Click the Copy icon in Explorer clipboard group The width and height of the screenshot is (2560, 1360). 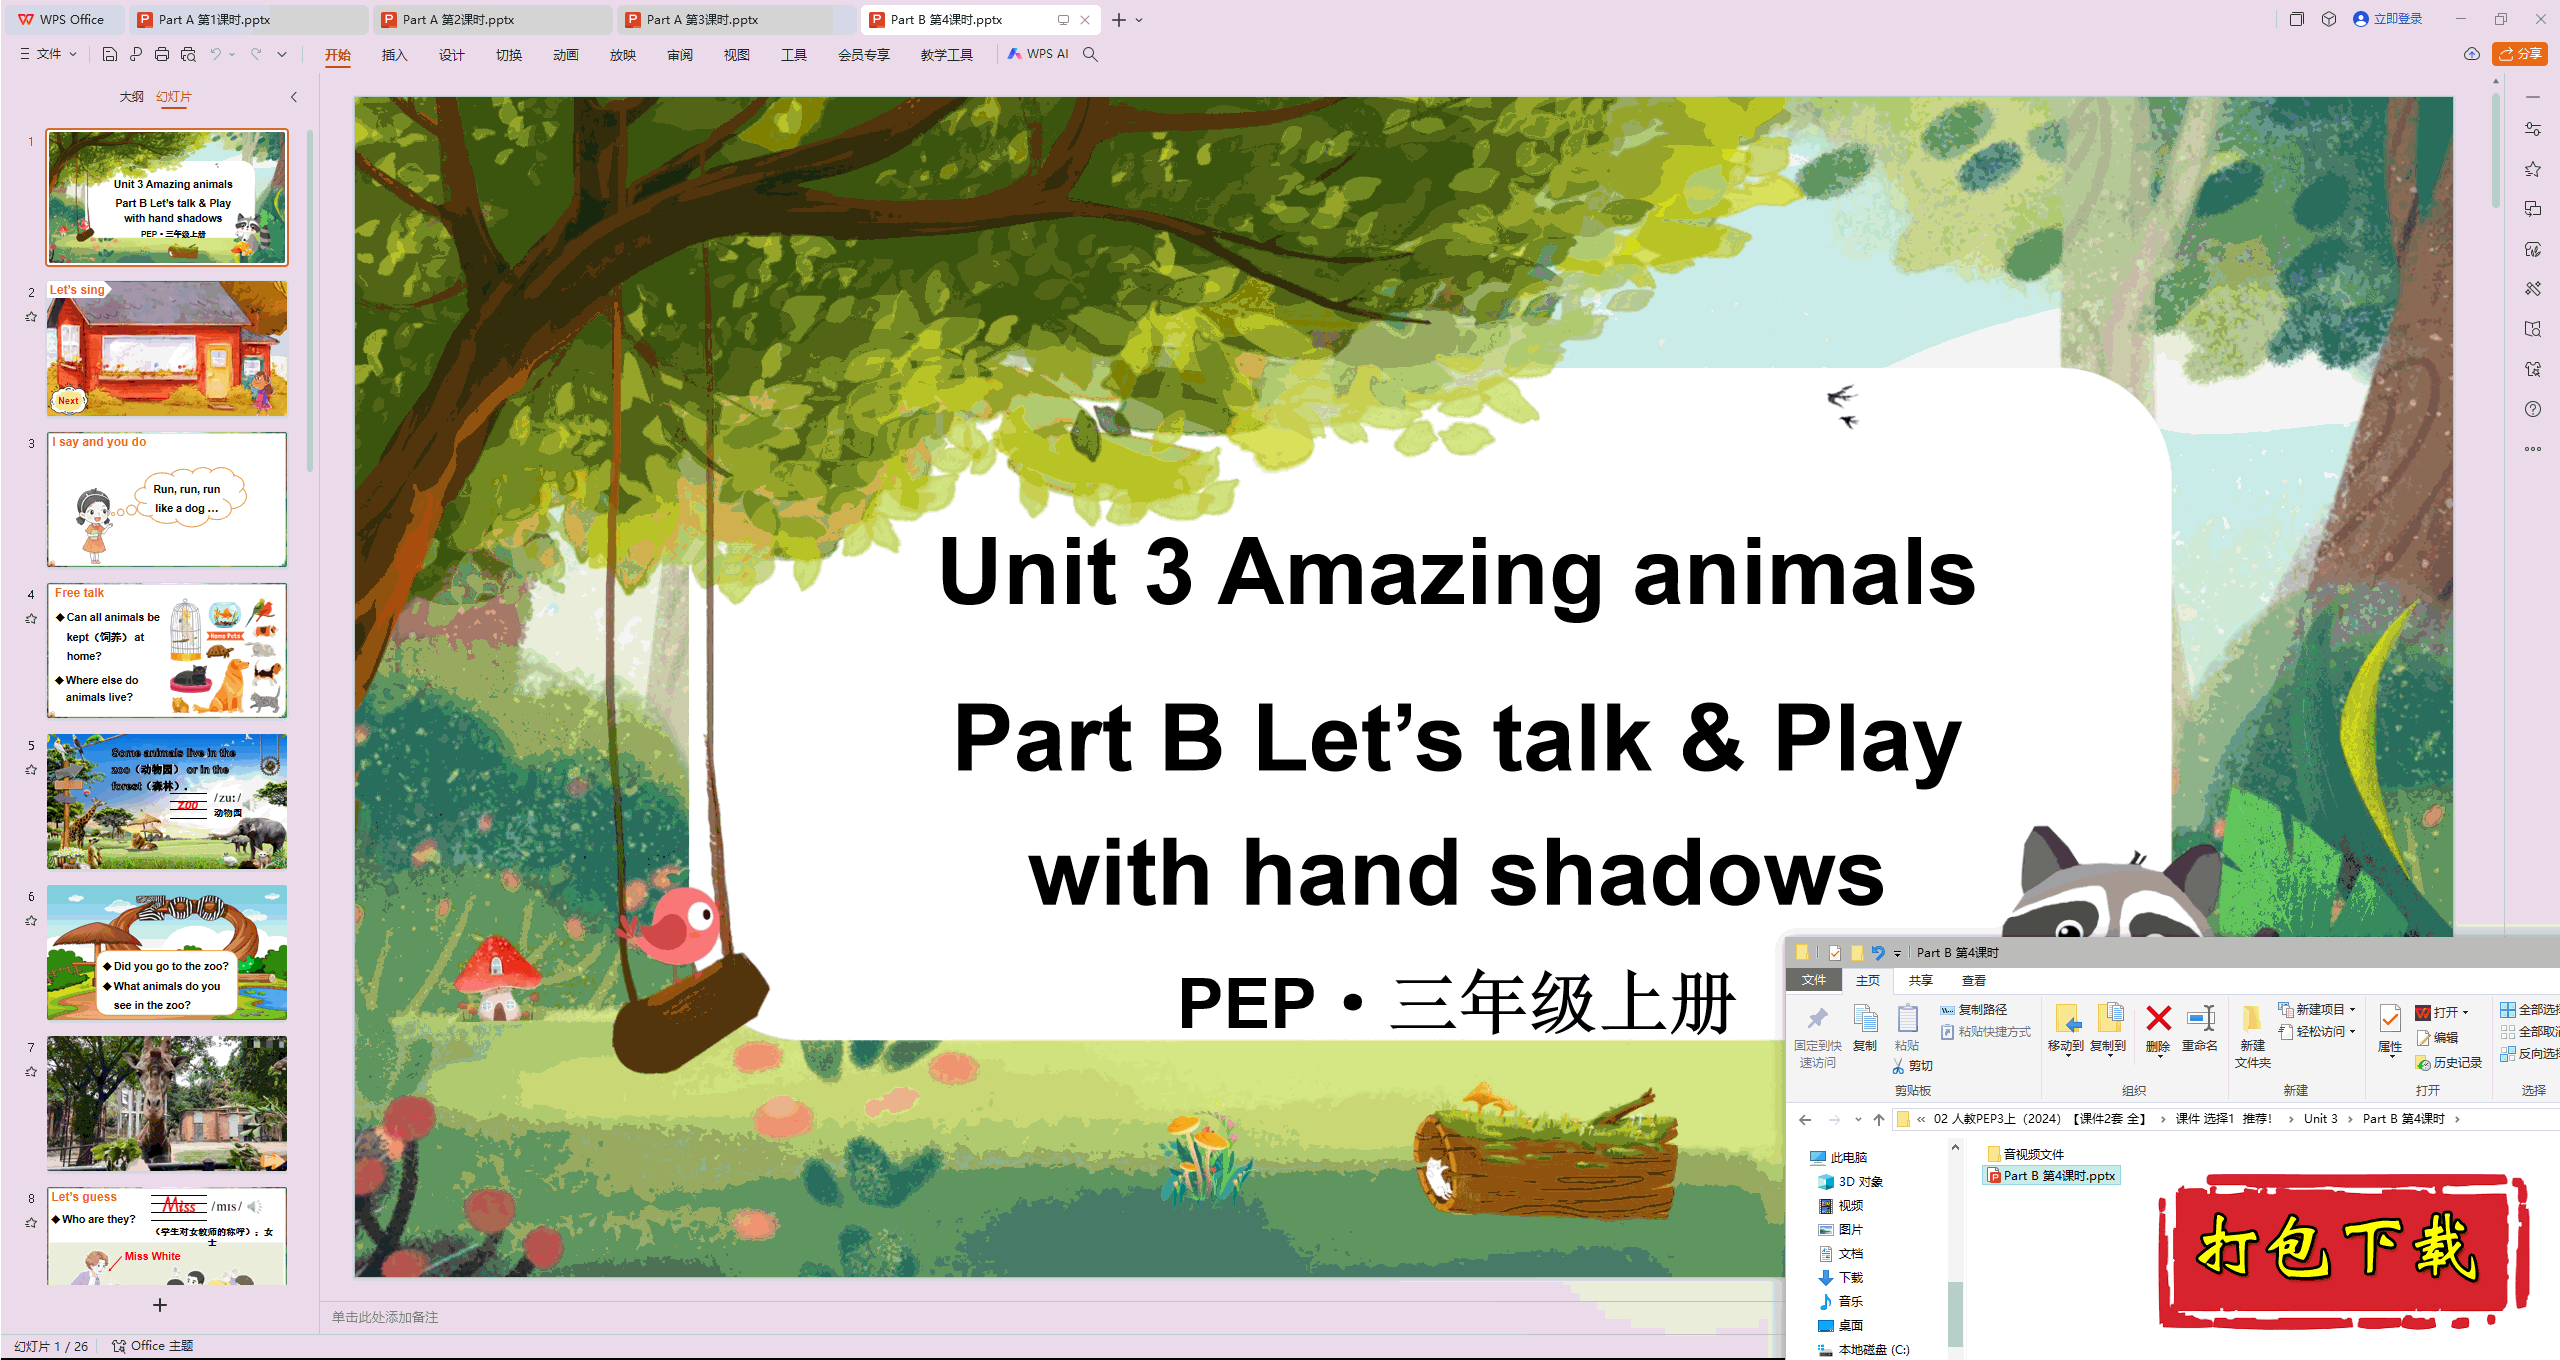tap(1865, 1019)
